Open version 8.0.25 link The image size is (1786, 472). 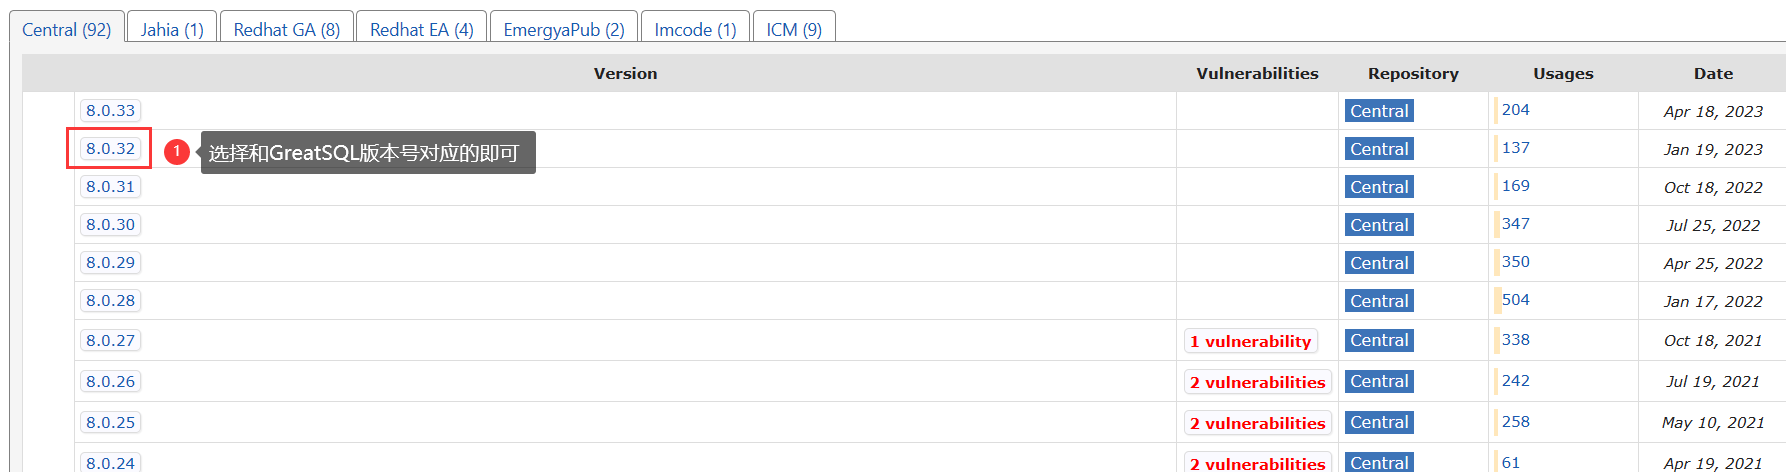pos(110,423)
